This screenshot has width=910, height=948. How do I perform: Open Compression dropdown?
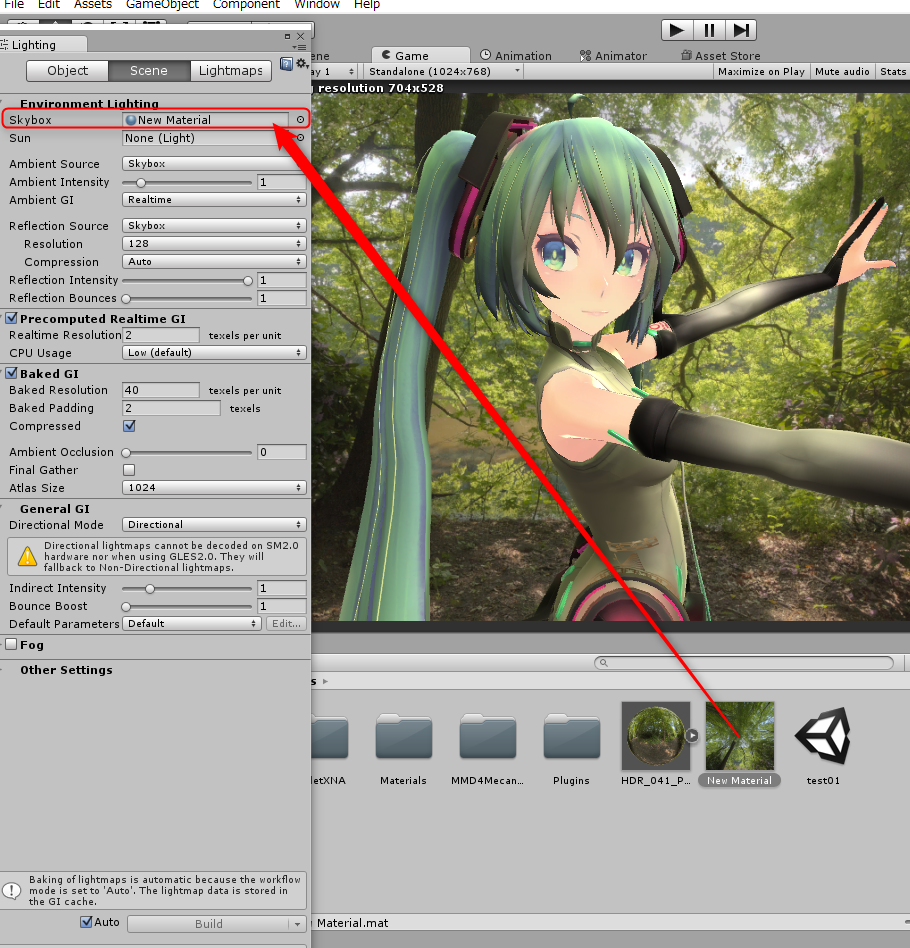click(x=214, y=262)
